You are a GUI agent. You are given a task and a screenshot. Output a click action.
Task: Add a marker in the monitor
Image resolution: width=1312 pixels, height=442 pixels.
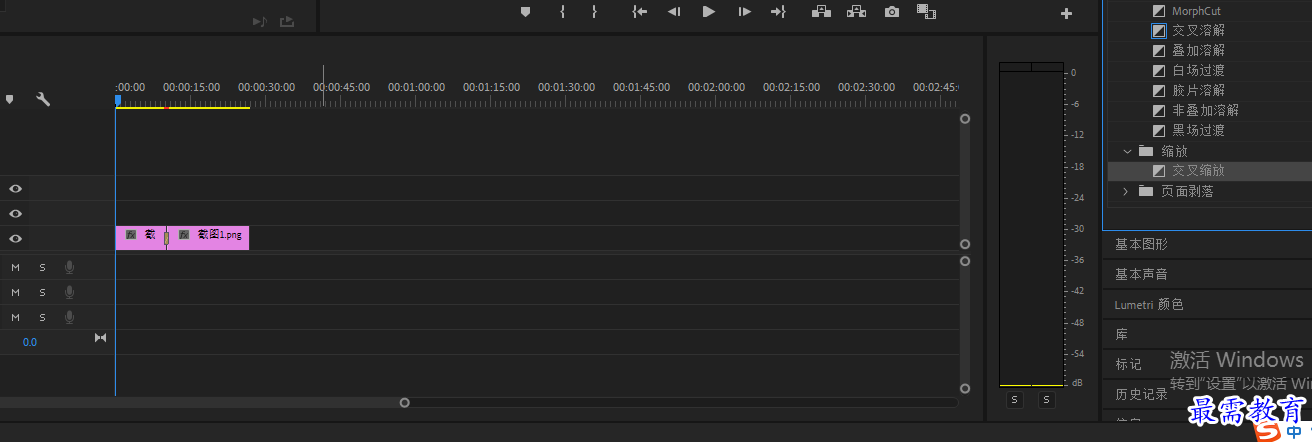(x=525, y=12)
